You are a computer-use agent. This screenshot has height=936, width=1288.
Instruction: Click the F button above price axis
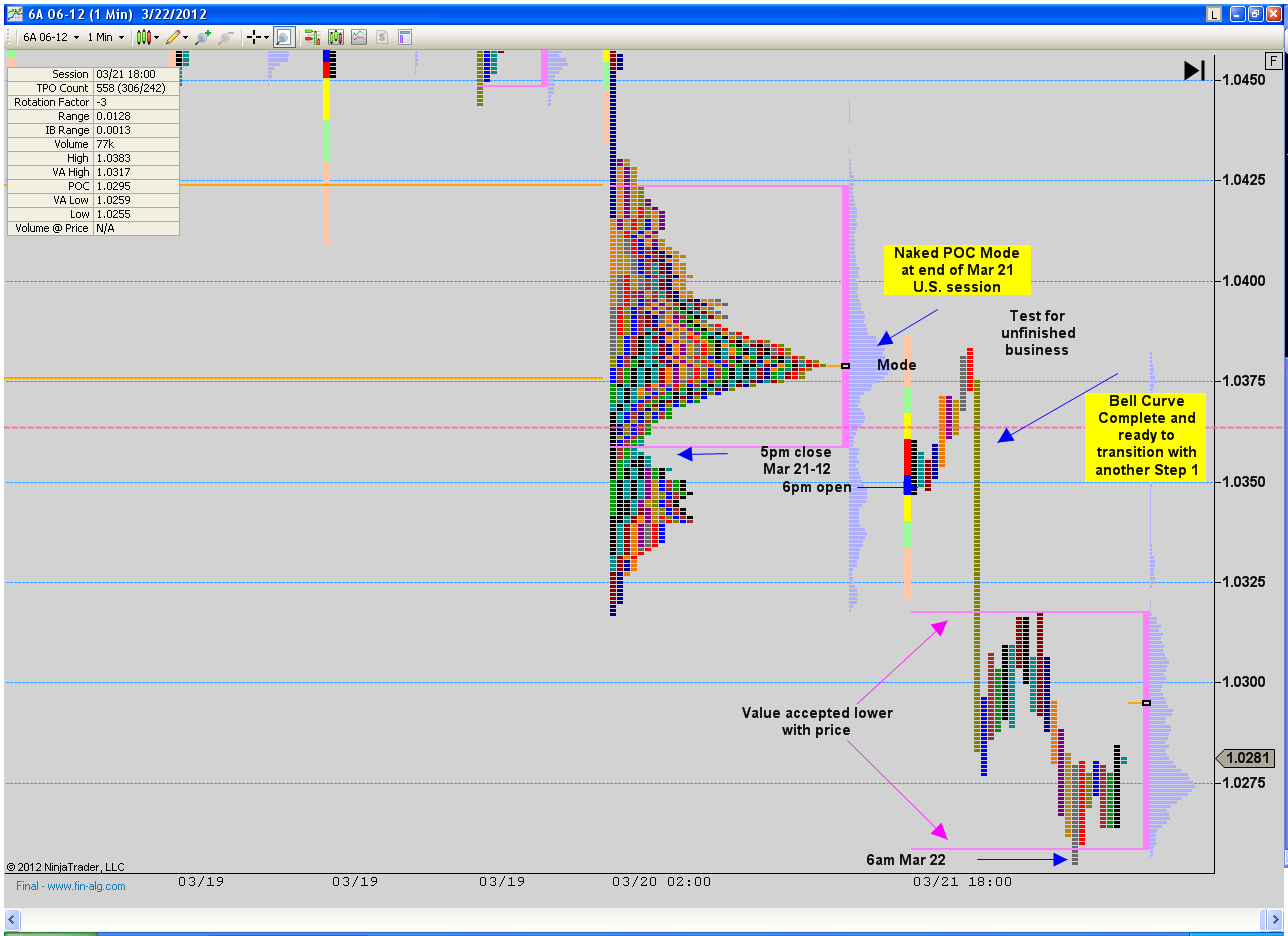tap(1273, 60)
